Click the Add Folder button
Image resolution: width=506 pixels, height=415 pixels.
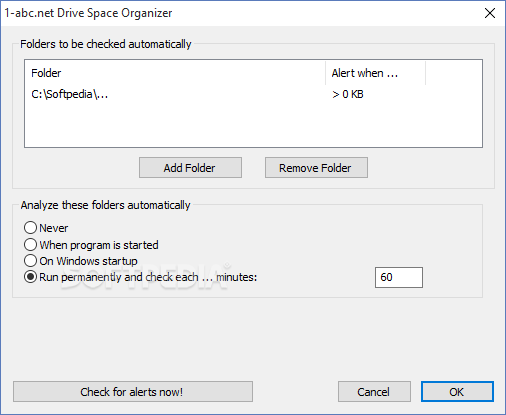point(190,168)
